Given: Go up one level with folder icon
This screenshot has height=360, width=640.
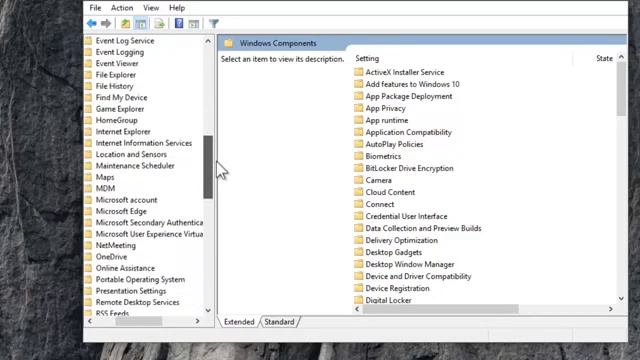Looking at the screenshot, I should point(125,24).
